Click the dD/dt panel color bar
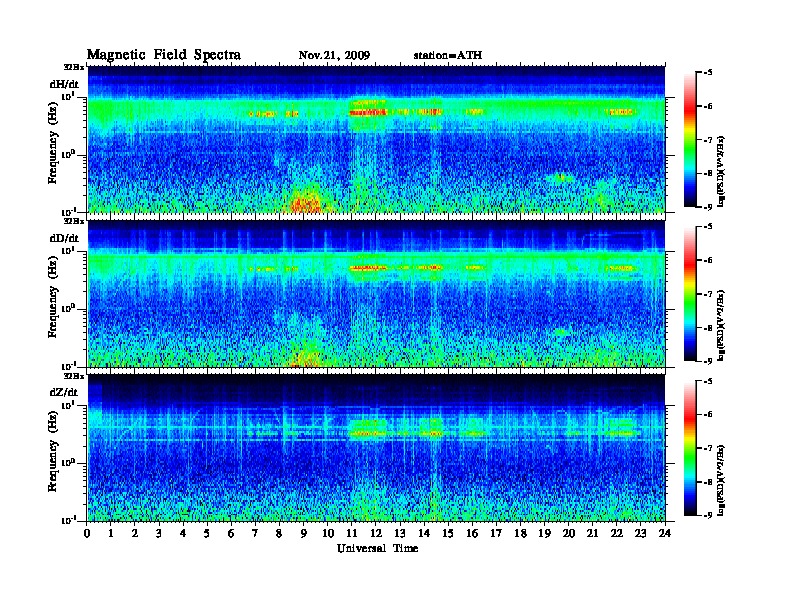Viewport: 792px width, 612px height. coord(689,293)
